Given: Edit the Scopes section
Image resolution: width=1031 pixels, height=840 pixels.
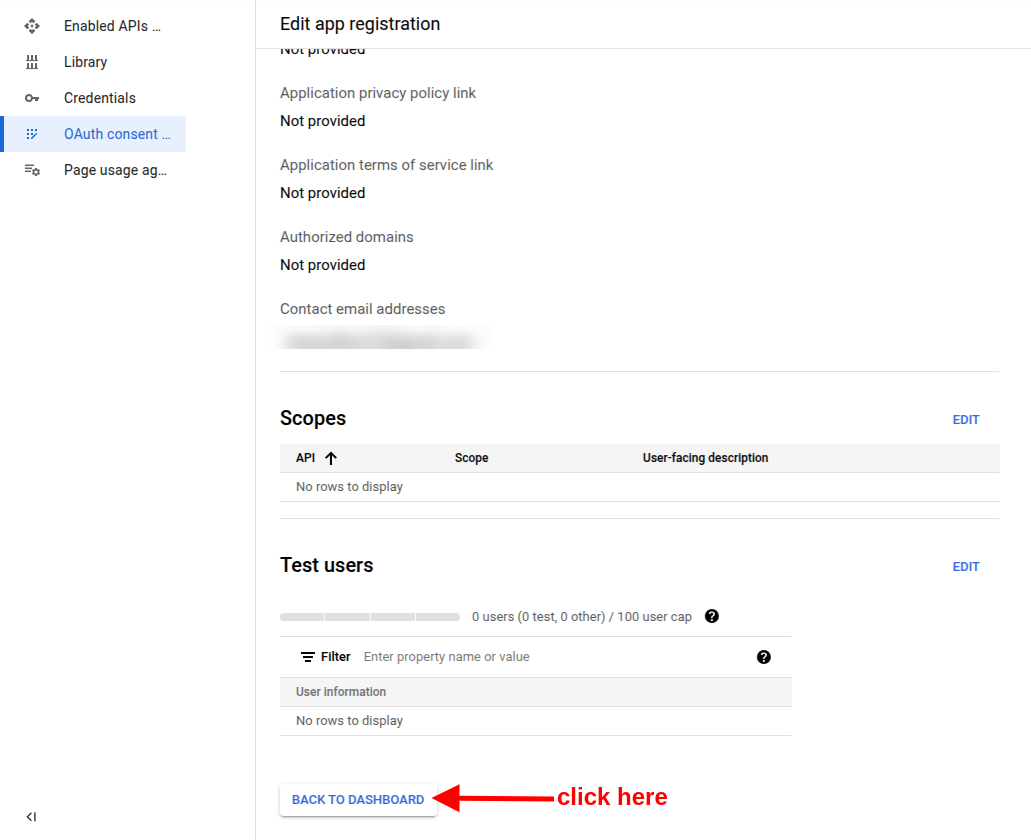Looking at the screenshot, I should 965,420.
